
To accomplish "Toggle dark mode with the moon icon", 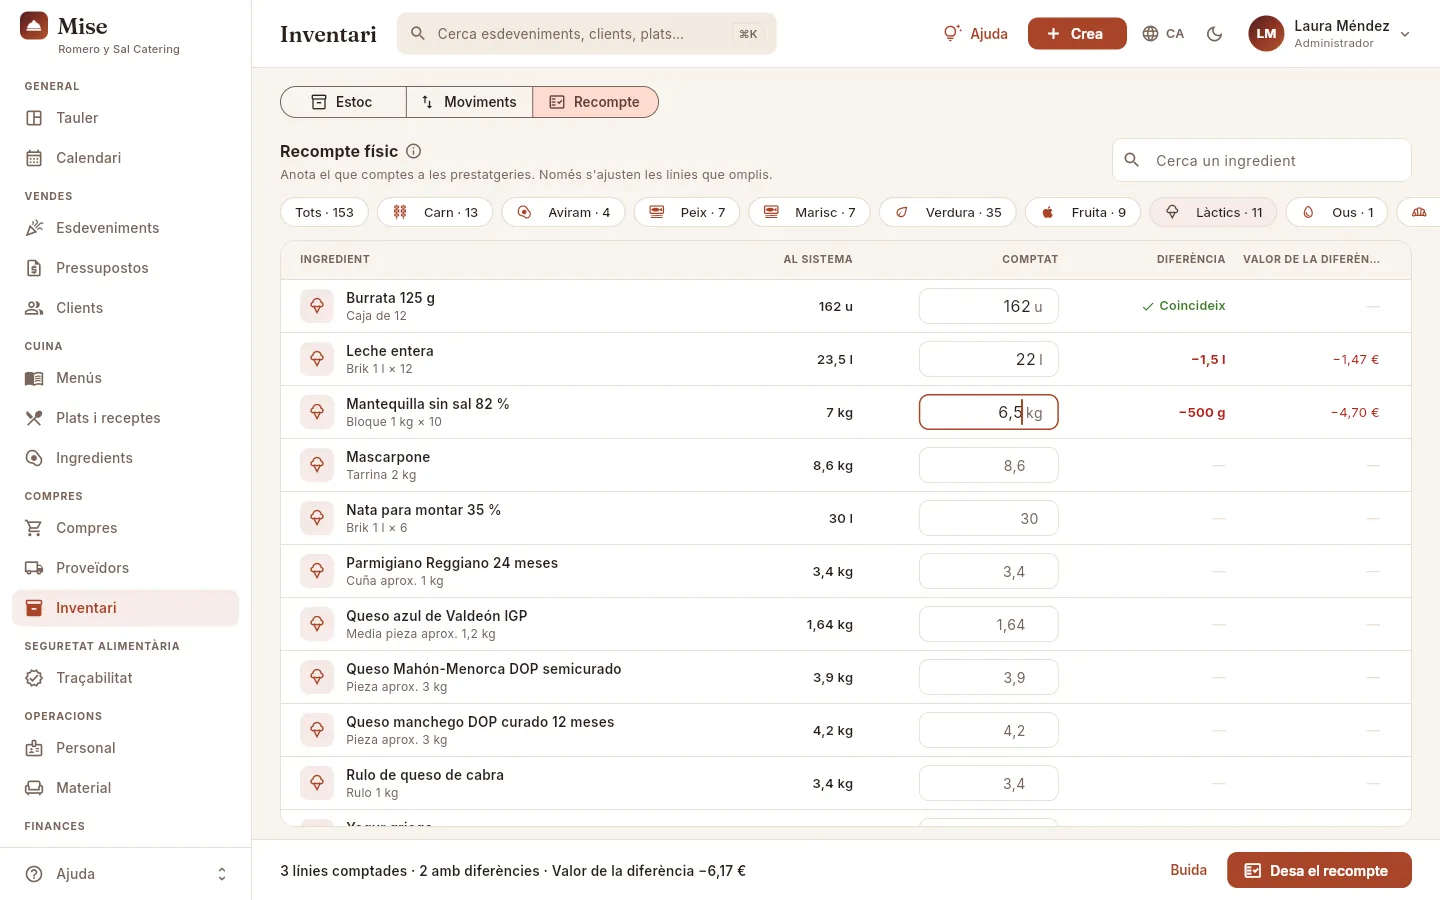I will pyautogui.click(x=1215, y=34).
